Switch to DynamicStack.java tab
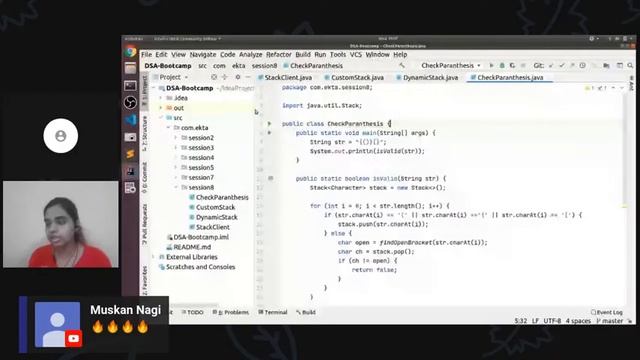The width and height of the screenshot is (640, 360). click(x=427, y=77)
